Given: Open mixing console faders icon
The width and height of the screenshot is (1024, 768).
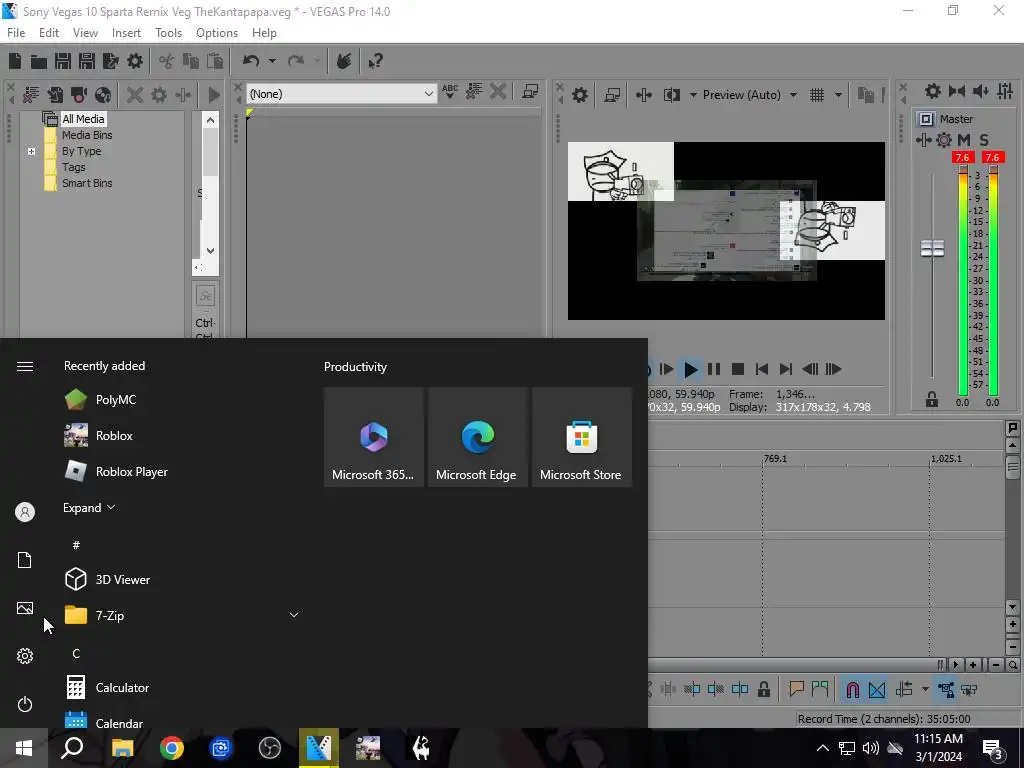Looking at the screenshot, I should point(1005,91).
